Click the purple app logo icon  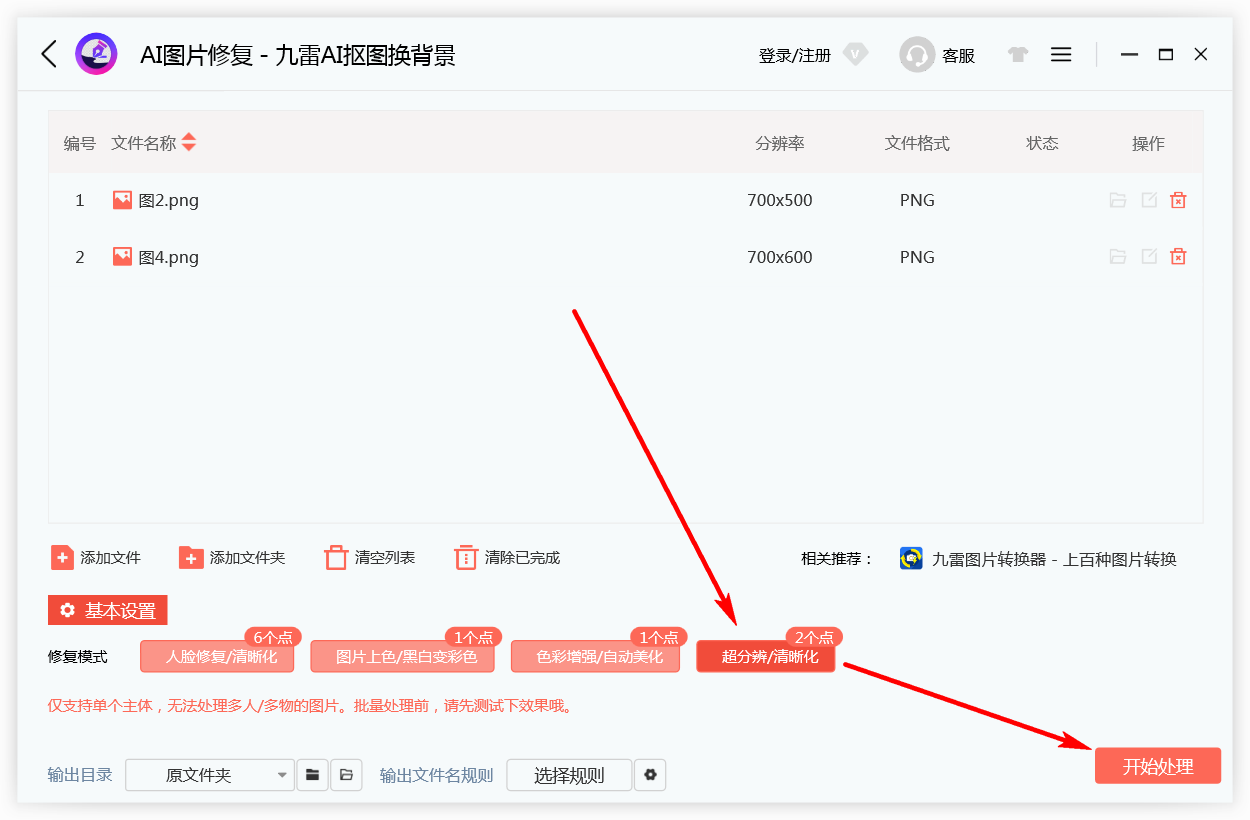[96, 54]
